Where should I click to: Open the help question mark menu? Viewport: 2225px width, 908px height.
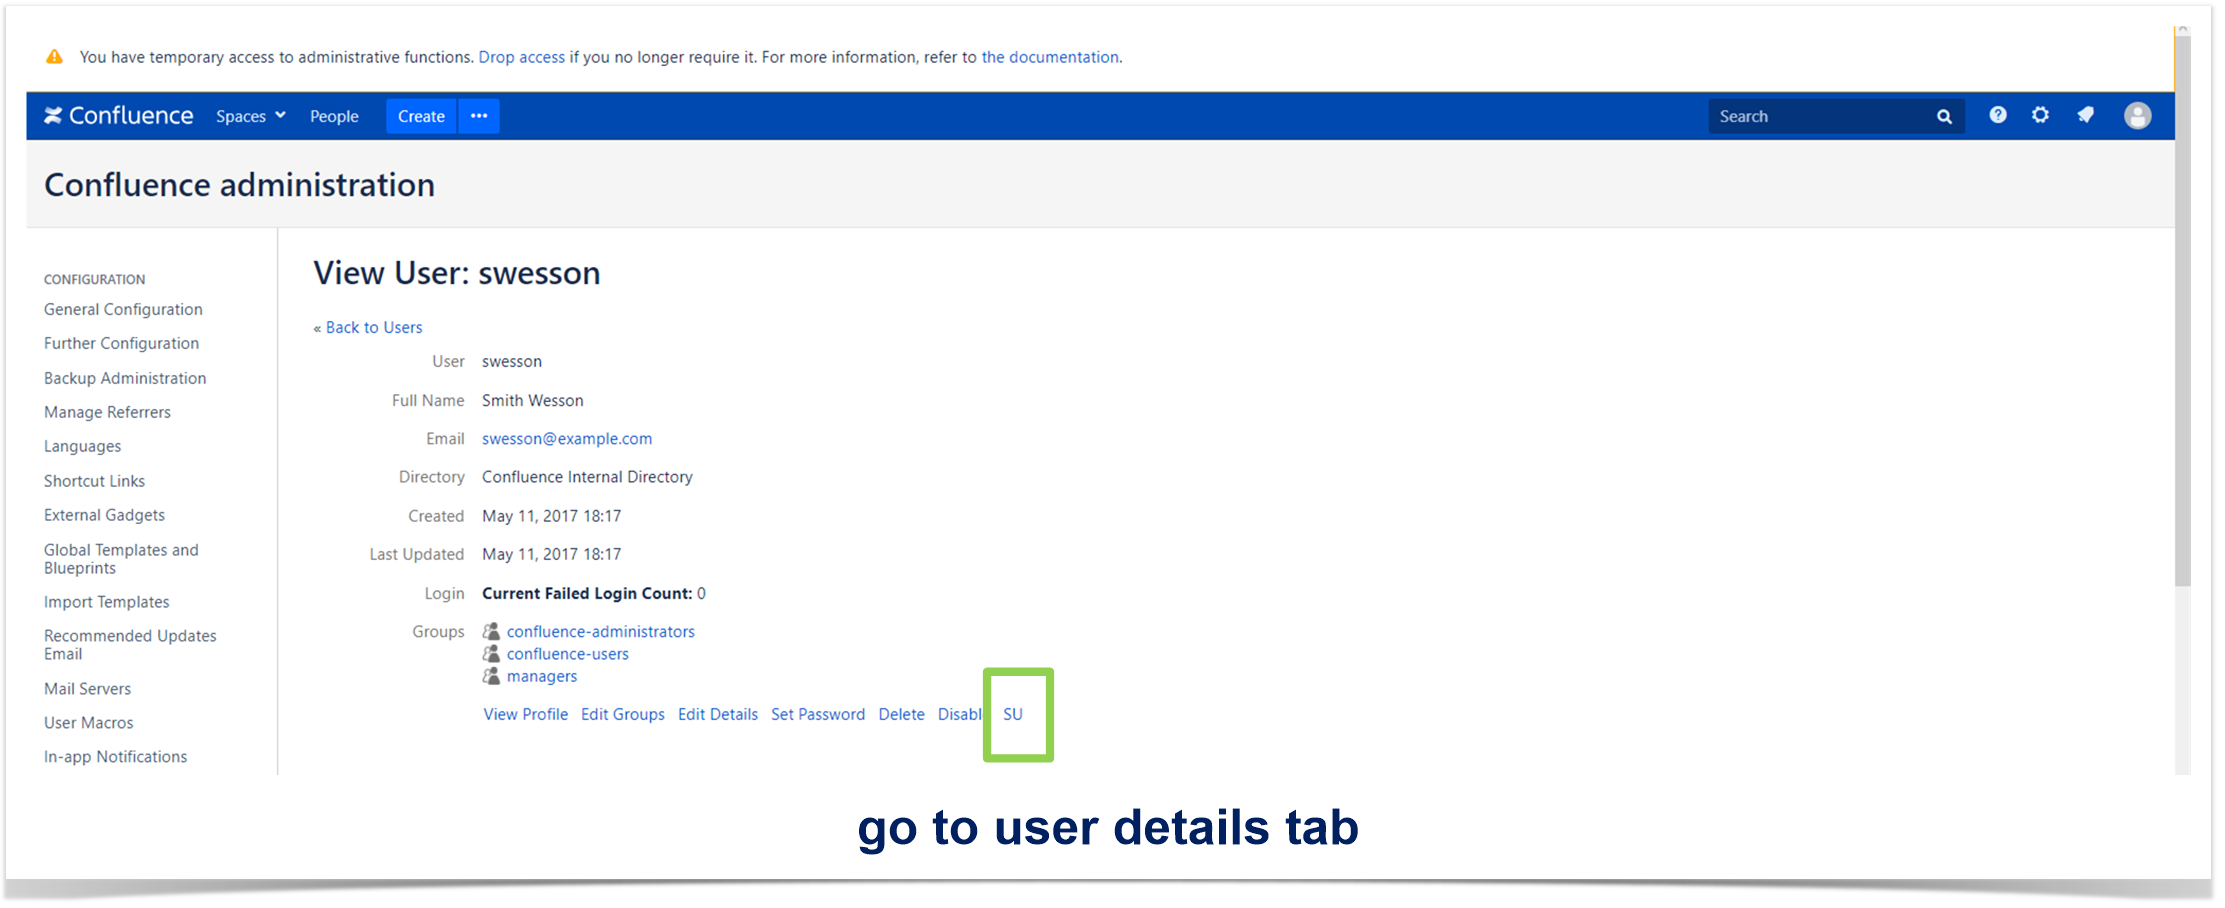[x=1998, y=115]
